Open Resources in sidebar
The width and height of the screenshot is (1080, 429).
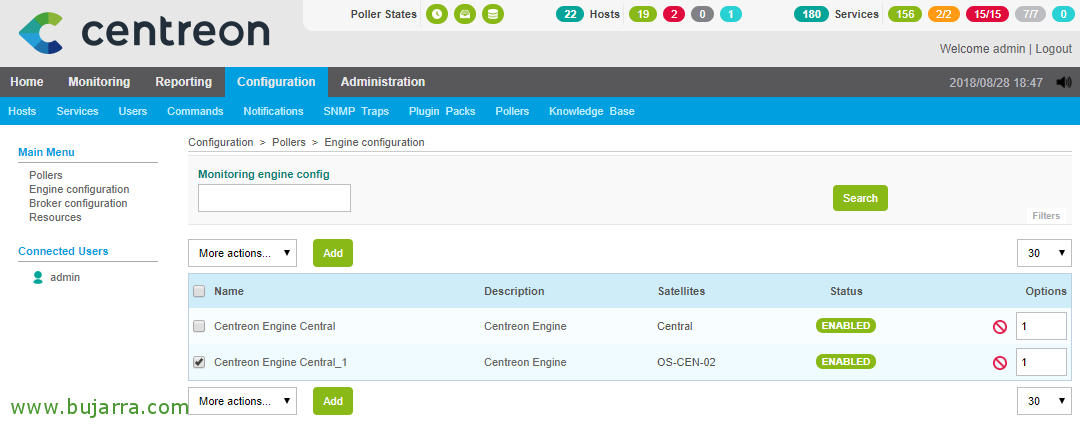coord(55,217)
